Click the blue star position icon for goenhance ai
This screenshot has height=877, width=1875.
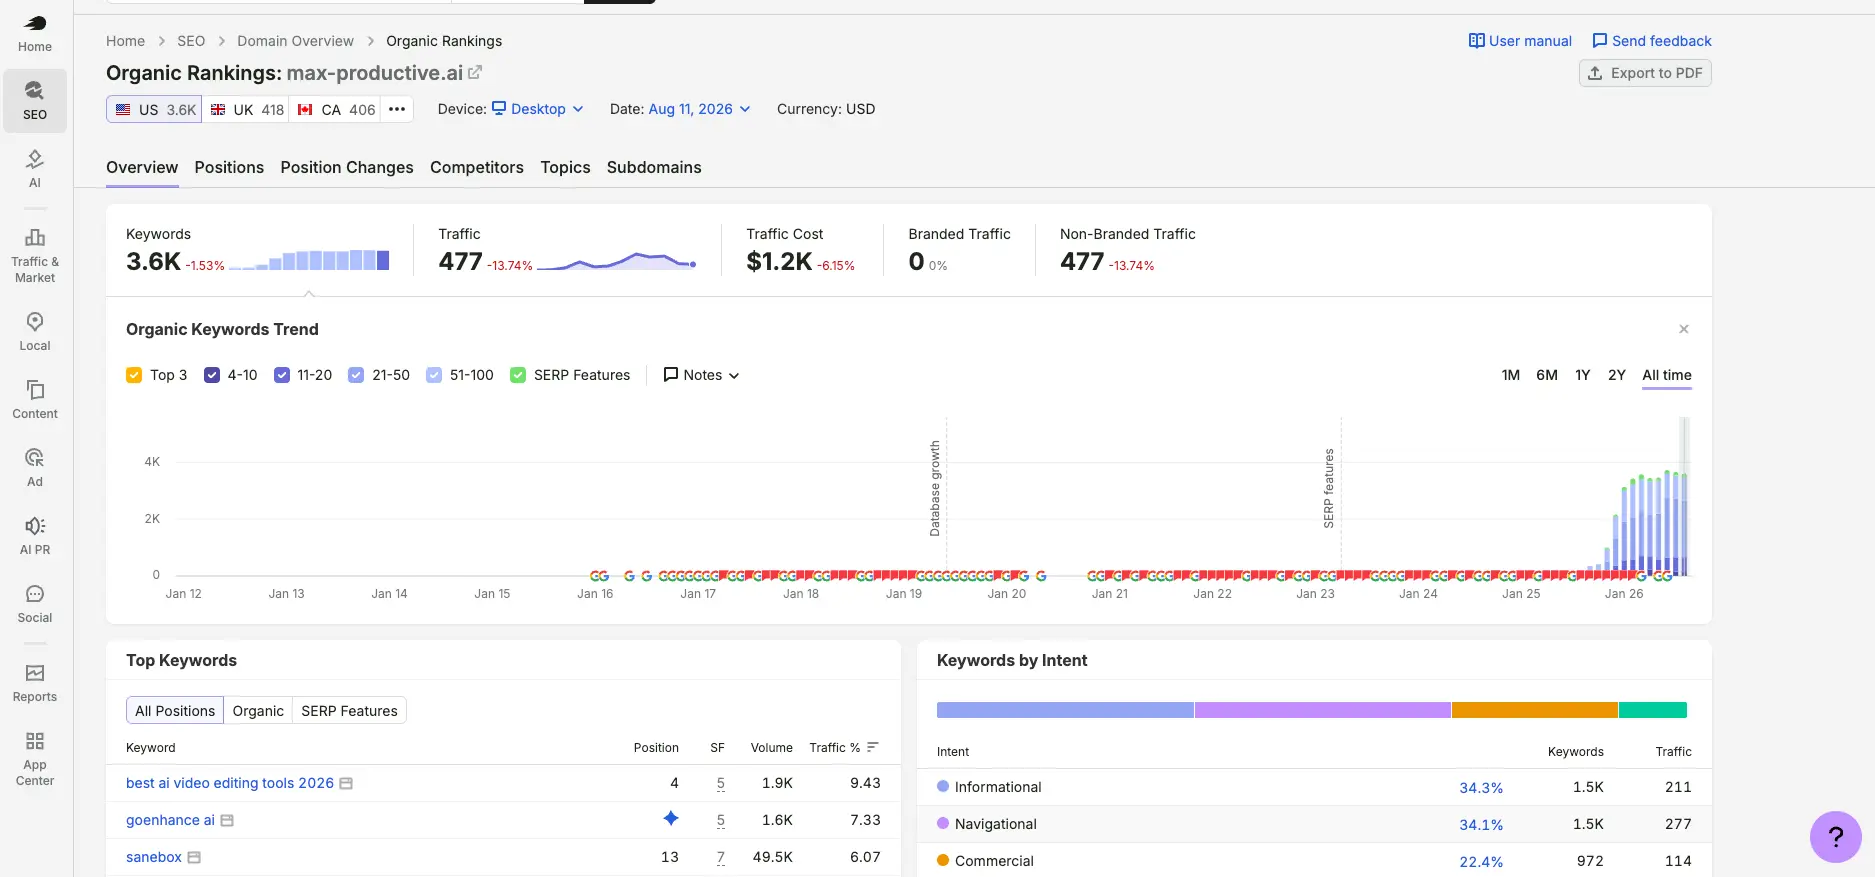point(671,818)
